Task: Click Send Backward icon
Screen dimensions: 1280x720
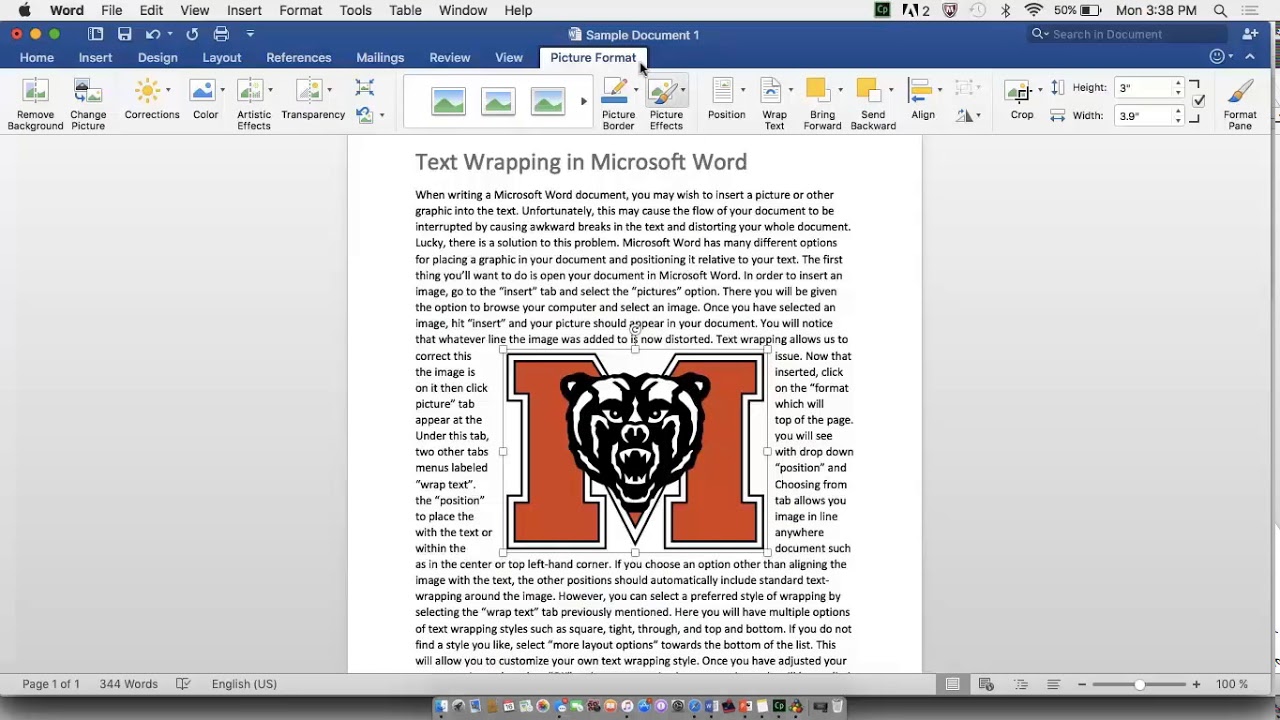Action: 868,90
